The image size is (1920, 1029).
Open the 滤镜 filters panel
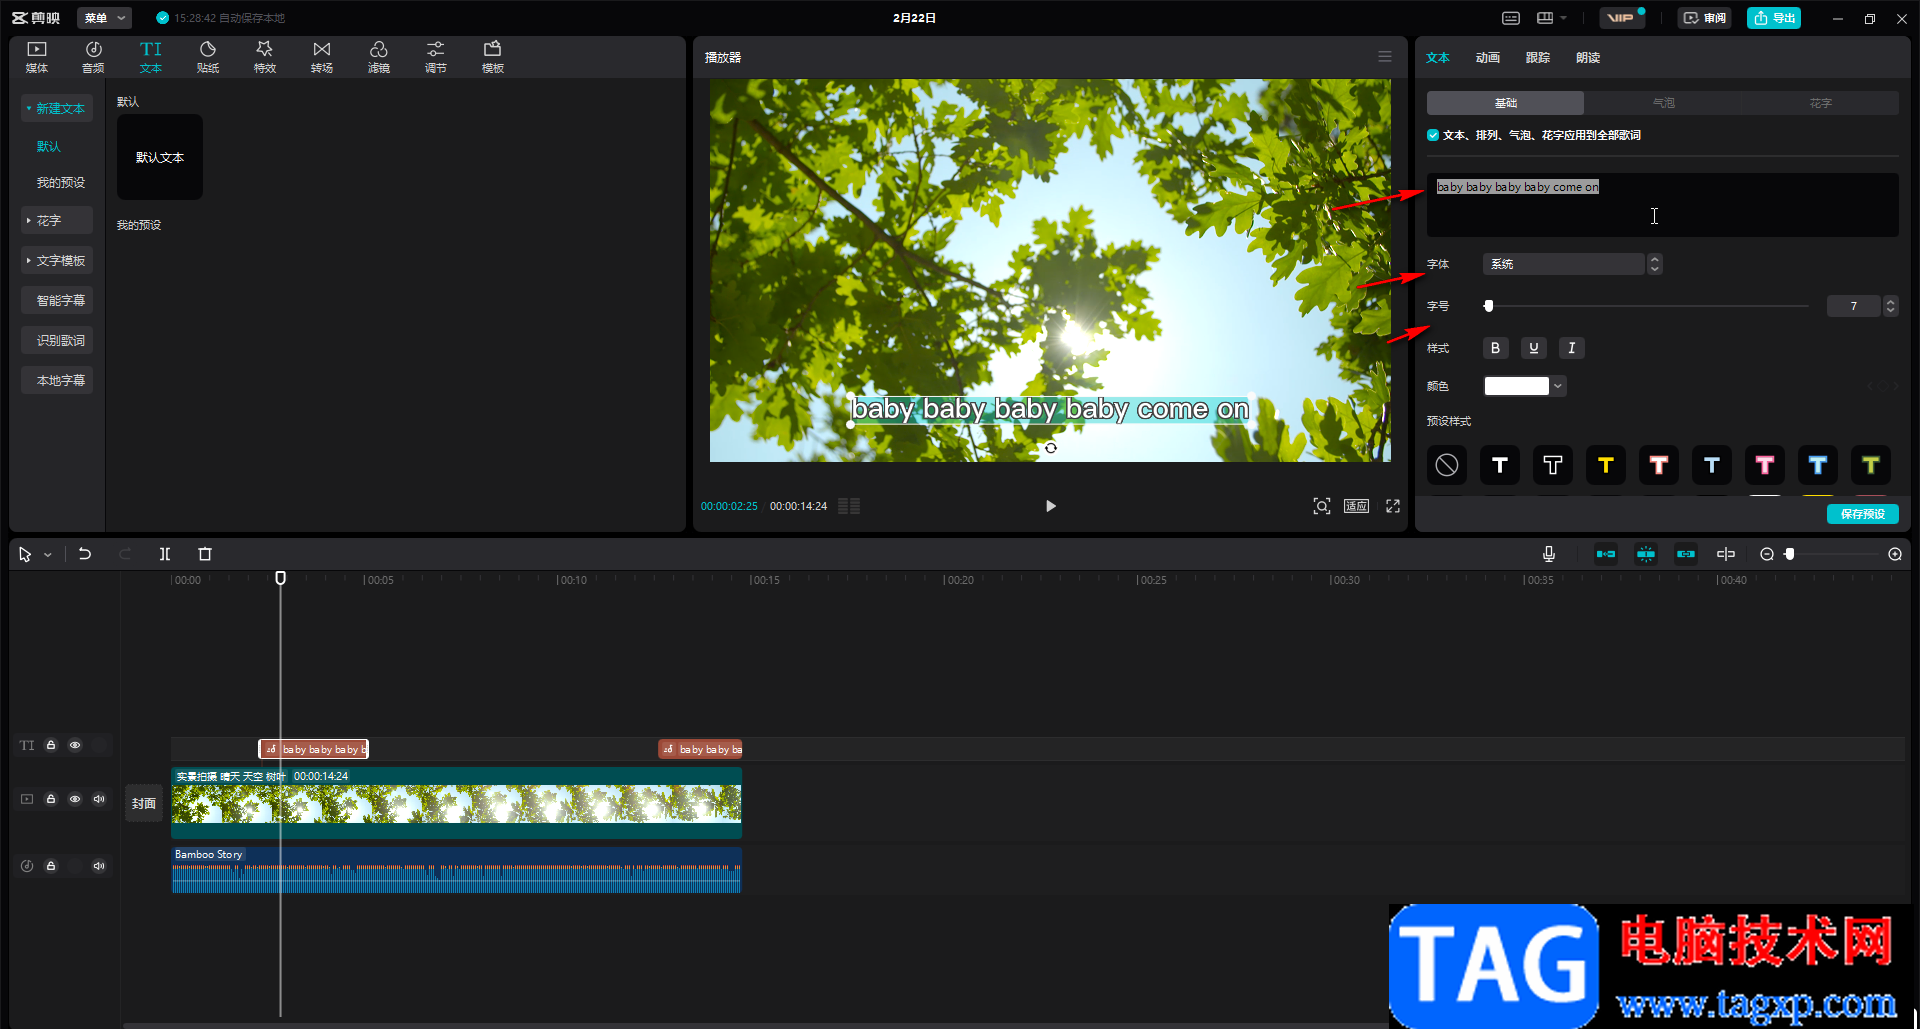tap(379, 57)
